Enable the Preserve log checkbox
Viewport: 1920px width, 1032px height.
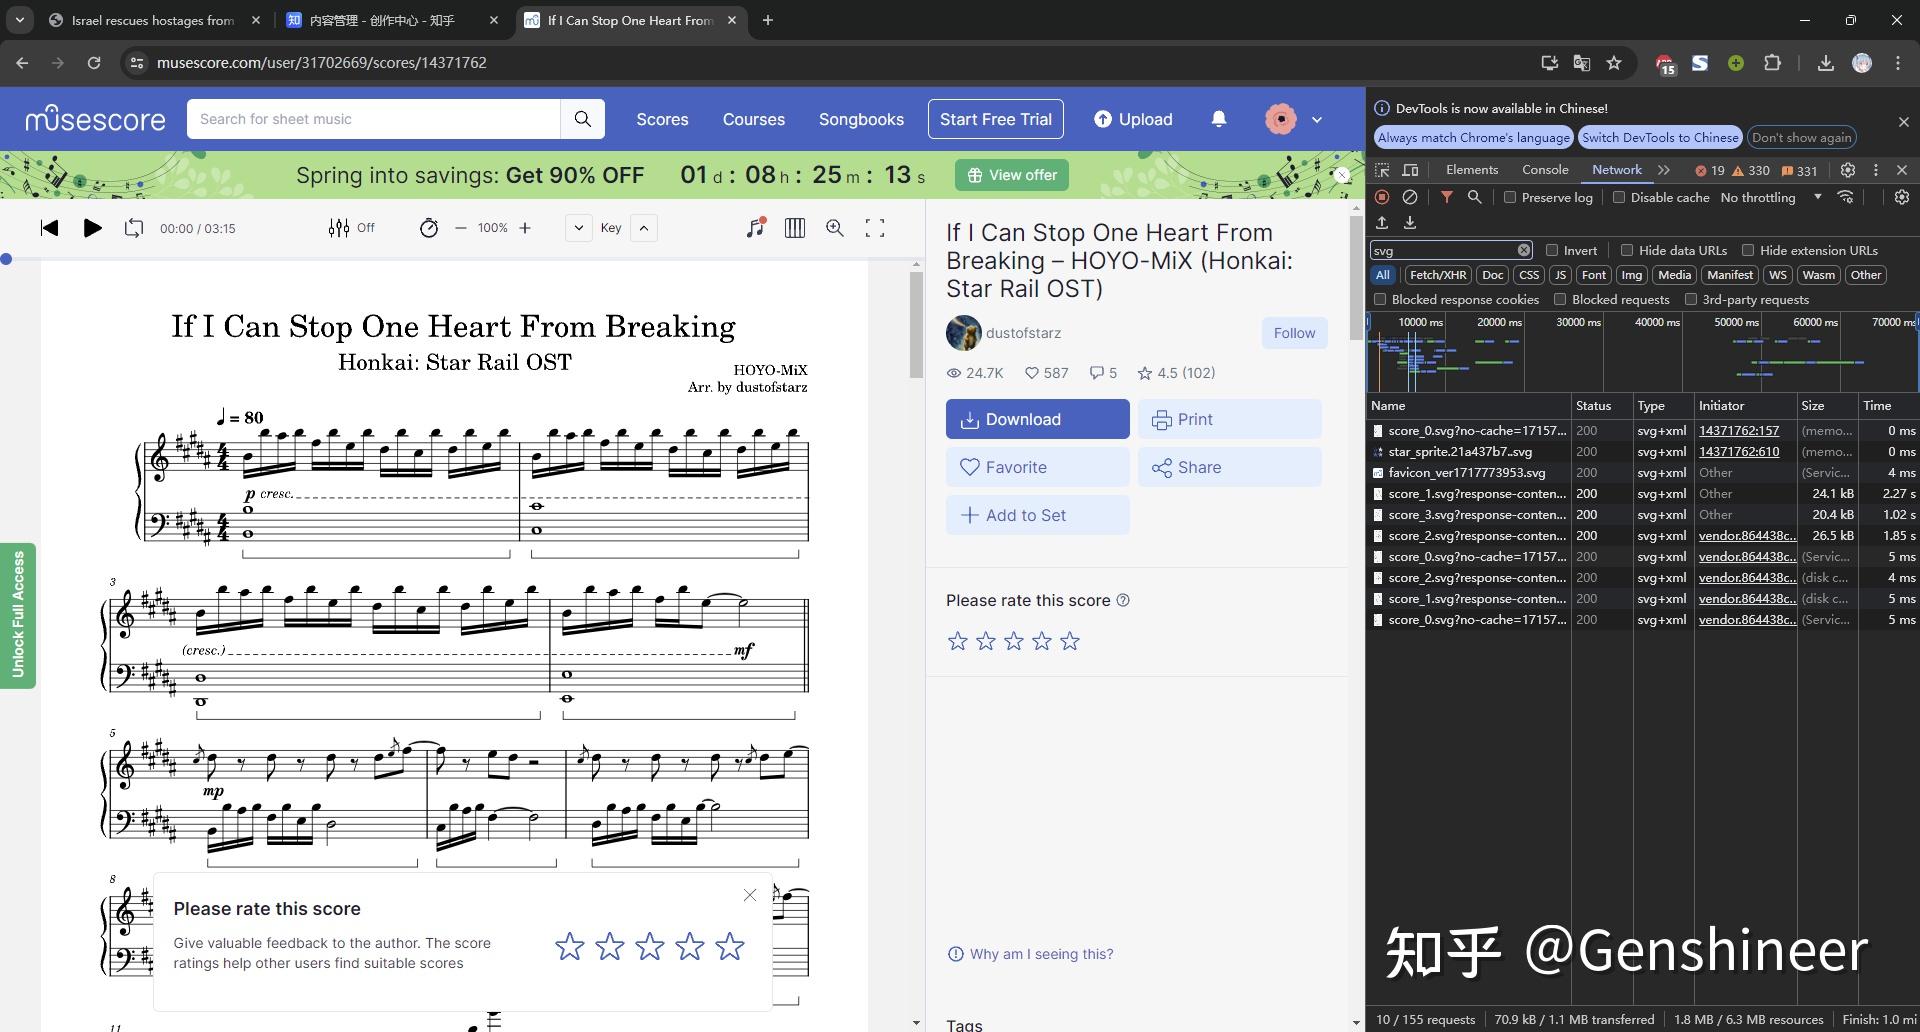[1511, 197]
